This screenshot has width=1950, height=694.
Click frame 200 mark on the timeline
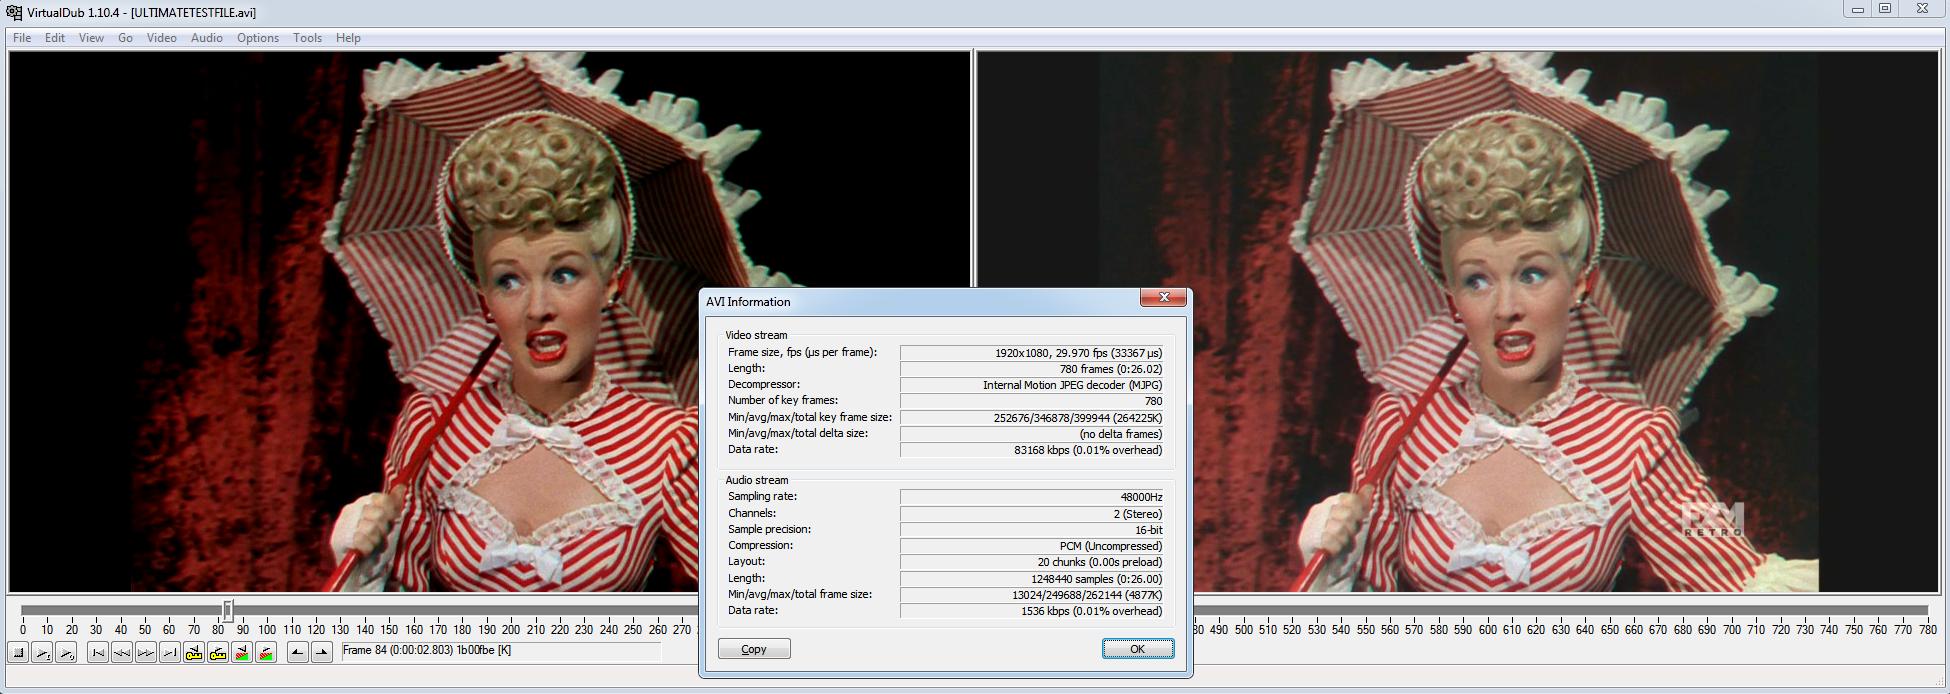pyautogui.click(x=511, y=629)
